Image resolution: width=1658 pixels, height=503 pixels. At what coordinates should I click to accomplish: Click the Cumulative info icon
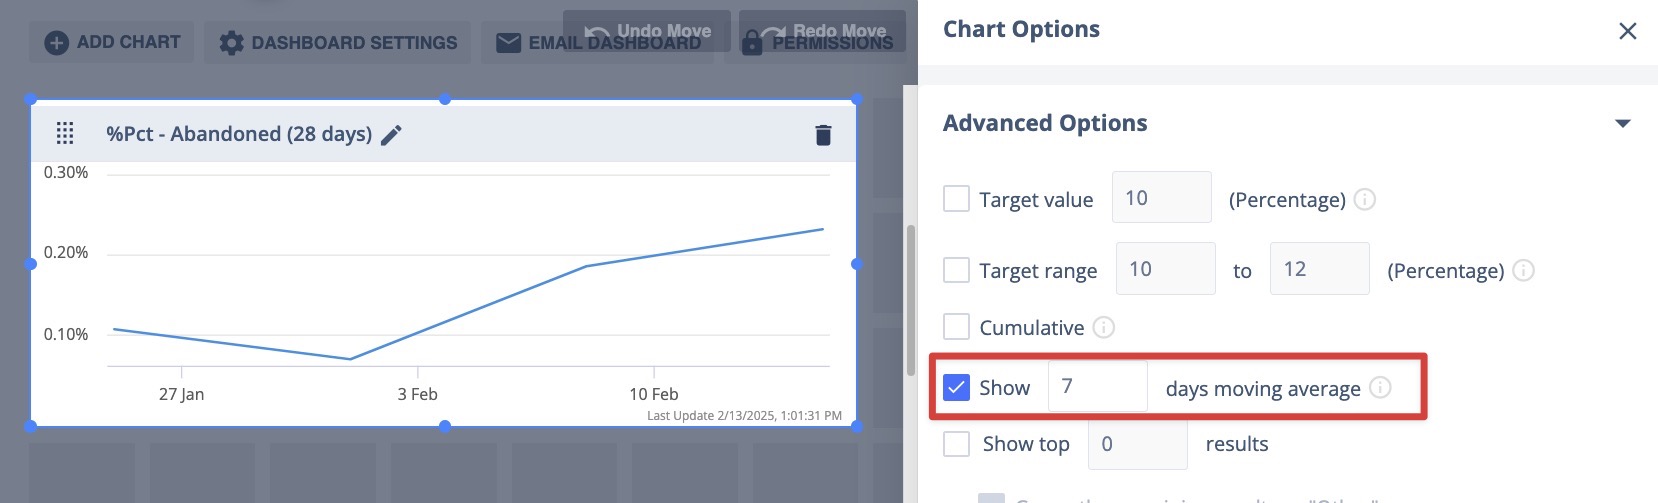(x=1103, y=327)
